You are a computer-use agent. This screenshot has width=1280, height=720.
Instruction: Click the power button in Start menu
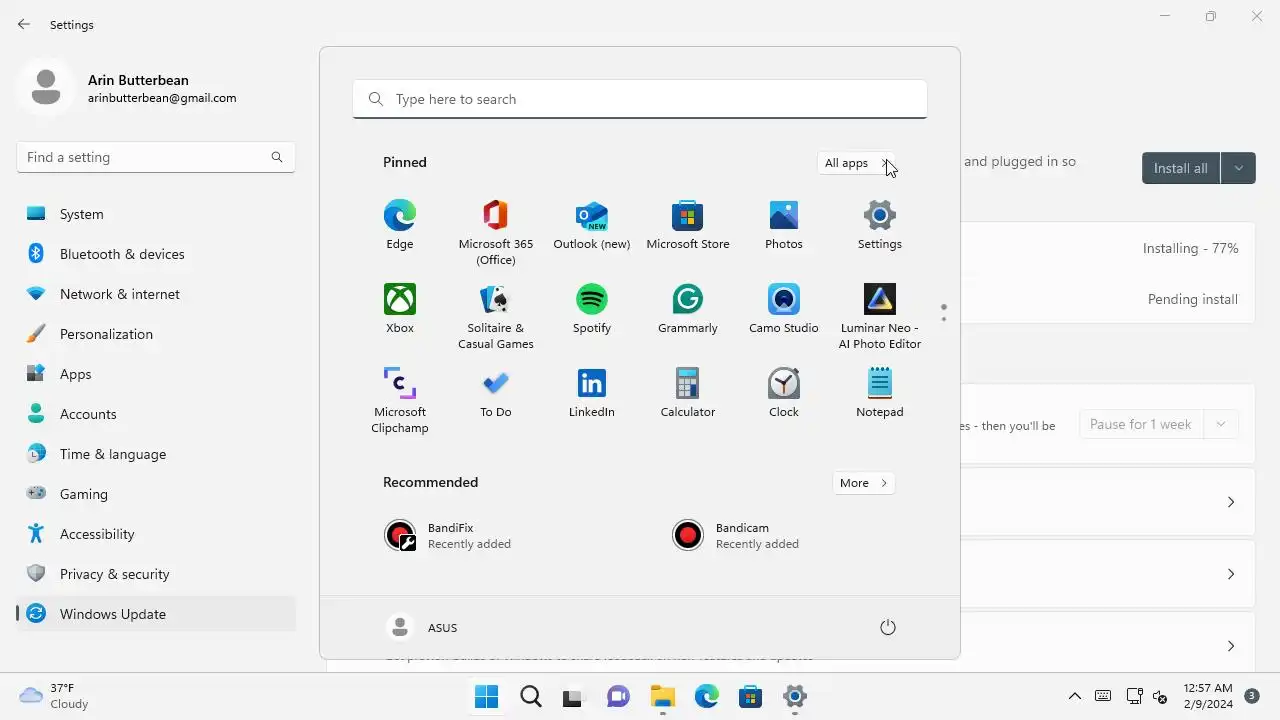888,628
